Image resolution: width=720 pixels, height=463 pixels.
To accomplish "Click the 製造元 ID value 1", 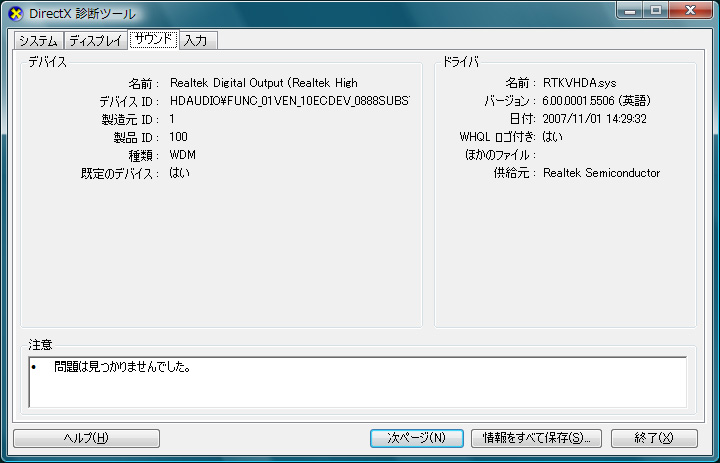I will click(x=172, y=119).
